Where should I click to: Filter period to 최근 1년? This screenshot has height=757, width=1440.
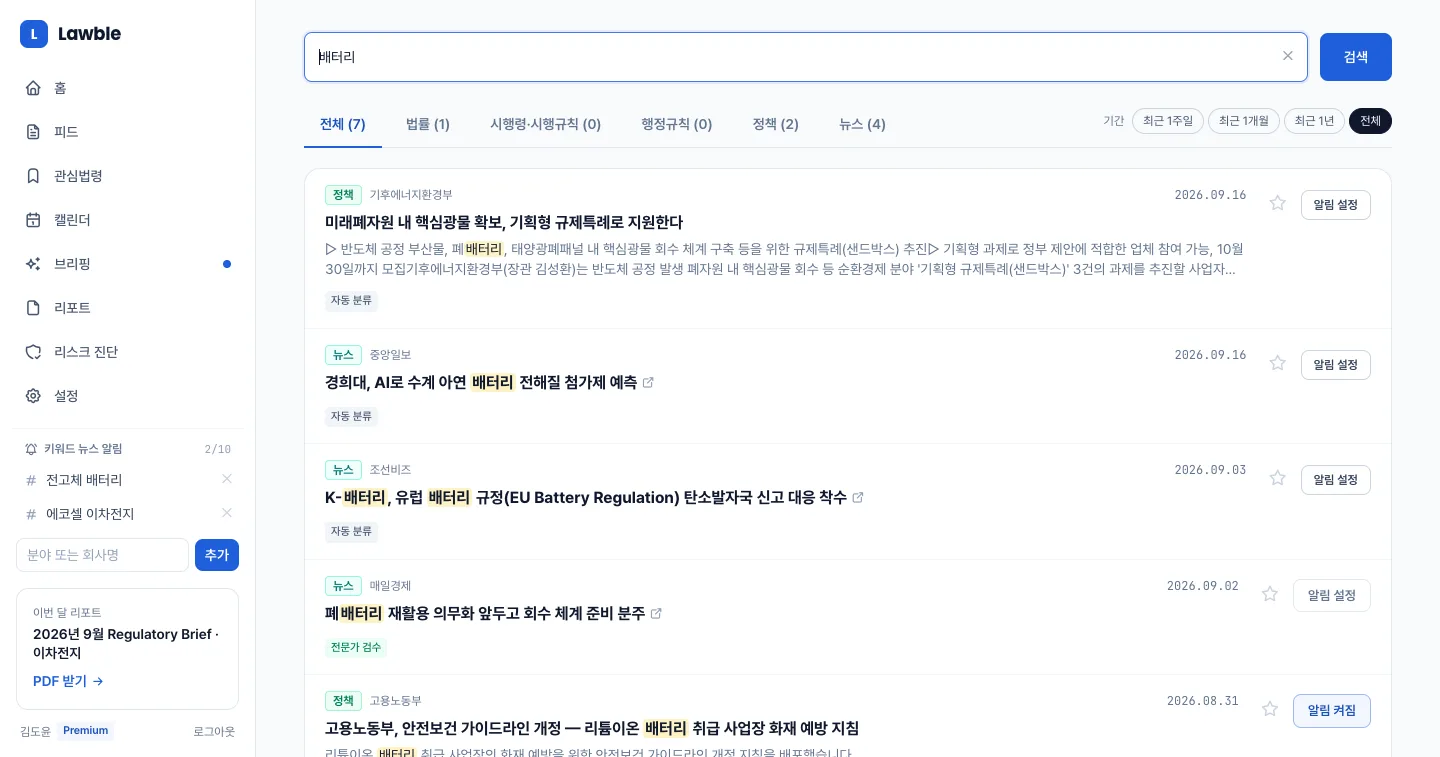(1314, 121)
